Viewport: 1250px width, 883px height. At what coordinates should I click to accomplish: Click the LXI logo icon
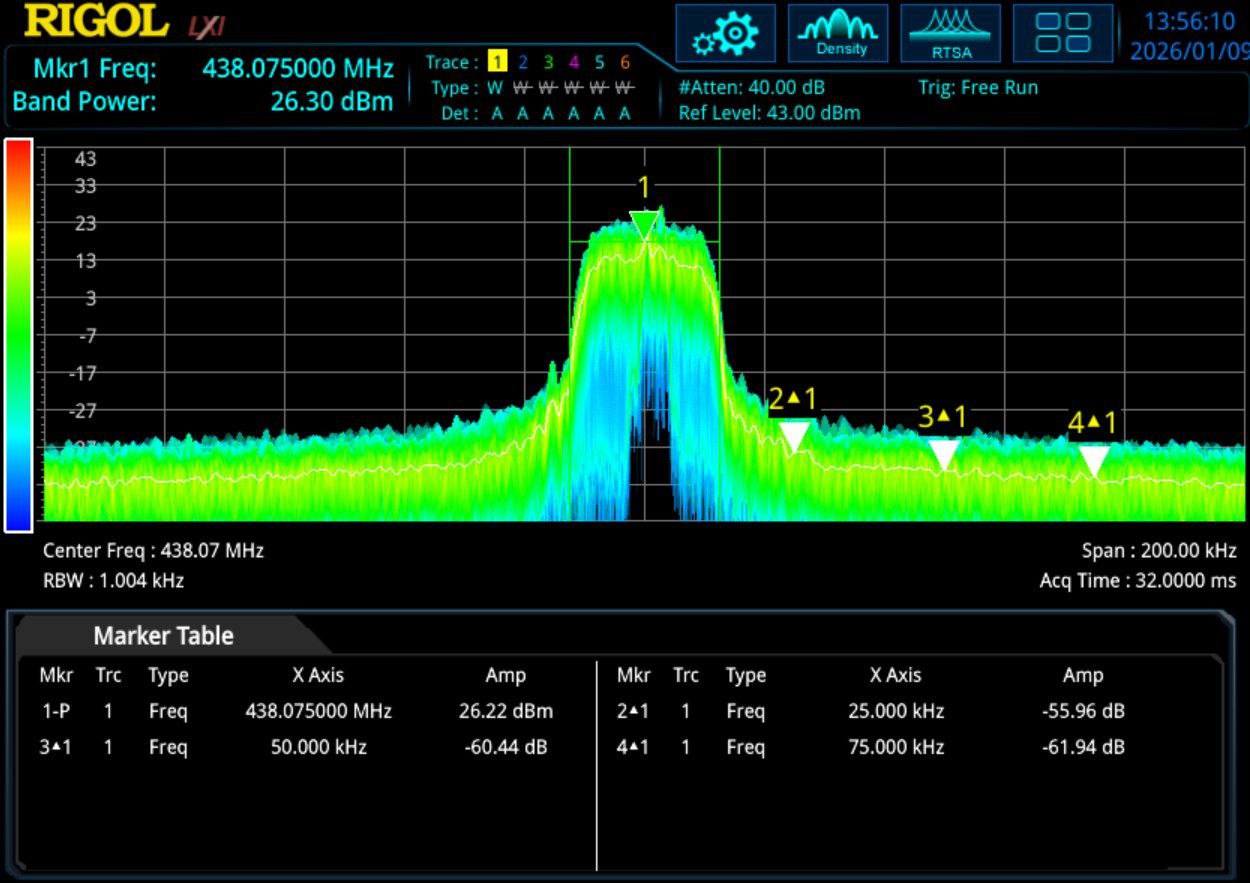(x=208, y=27)
